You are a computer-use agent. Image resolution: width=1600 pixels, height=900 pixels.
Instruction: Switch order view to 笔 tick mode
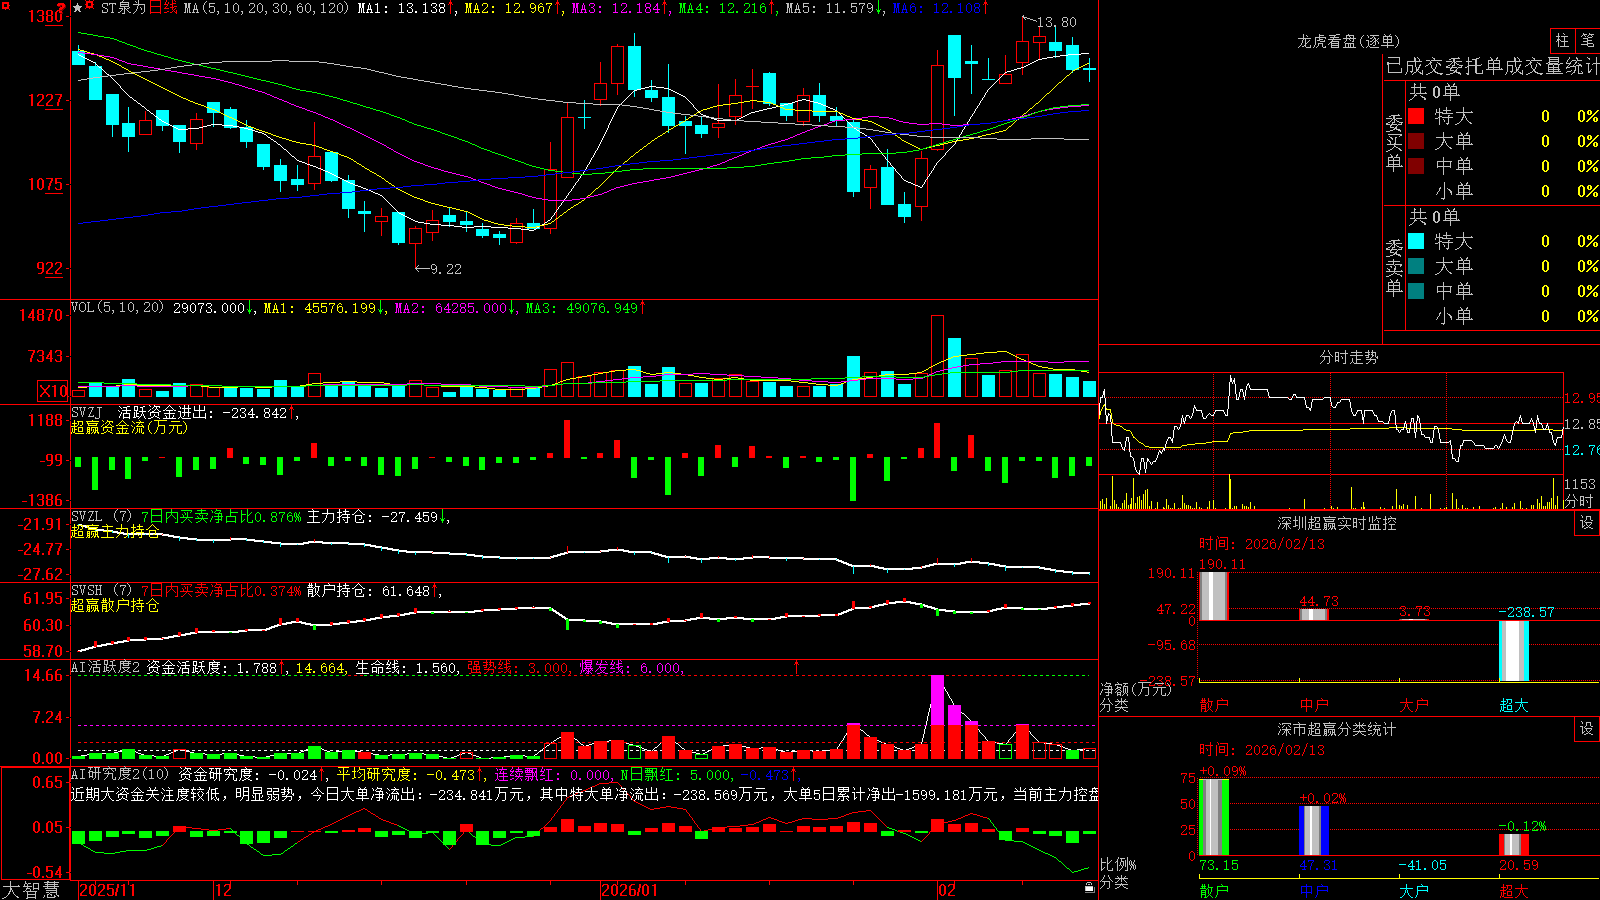pos(1587,40)
